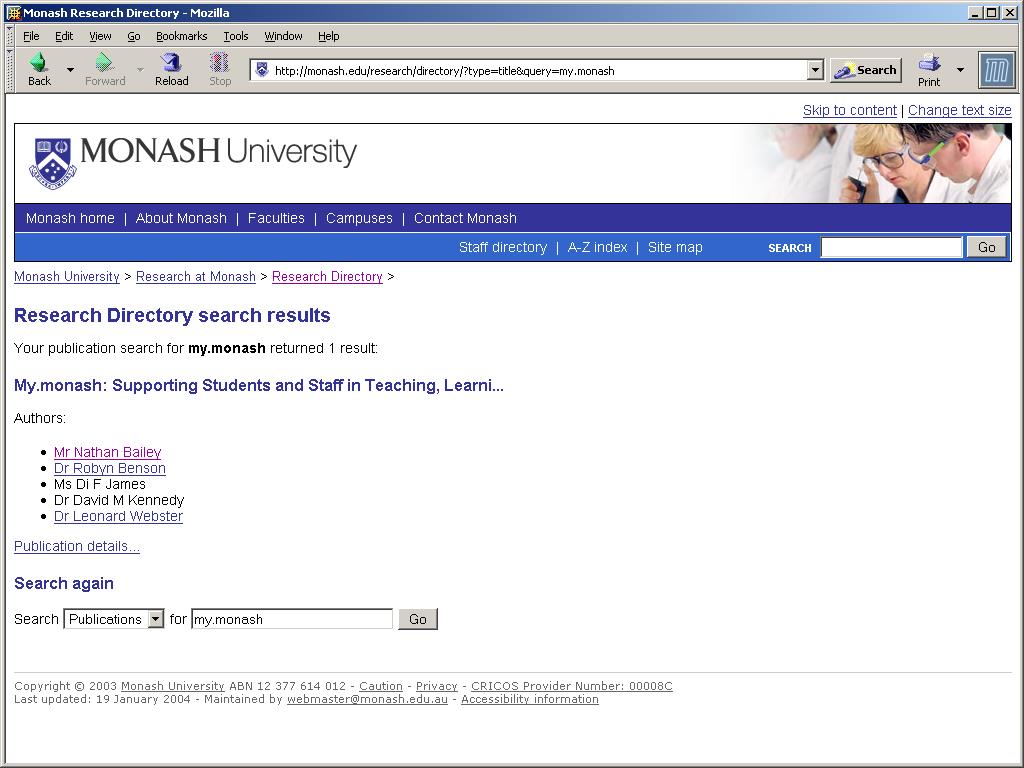Viewport: 1024px width, 768px height.
Task: Open the Edit menu
Action: [64, 36]
